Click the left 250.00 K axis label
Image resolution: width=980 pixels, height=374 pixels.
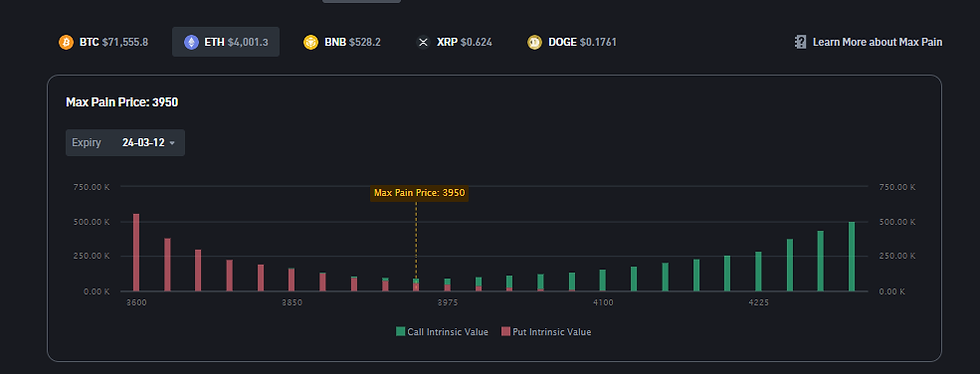[x=91, y=256]
